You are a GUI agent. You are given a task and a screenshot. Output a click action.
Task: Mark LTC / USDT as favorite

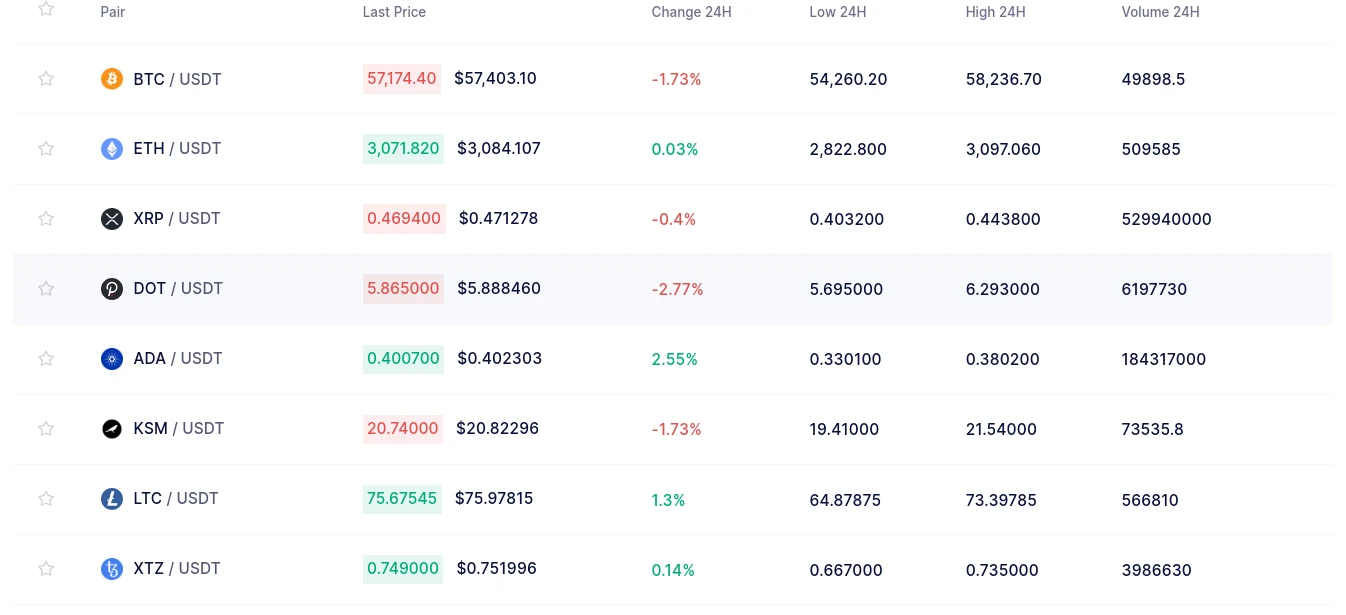click(46, 499)
